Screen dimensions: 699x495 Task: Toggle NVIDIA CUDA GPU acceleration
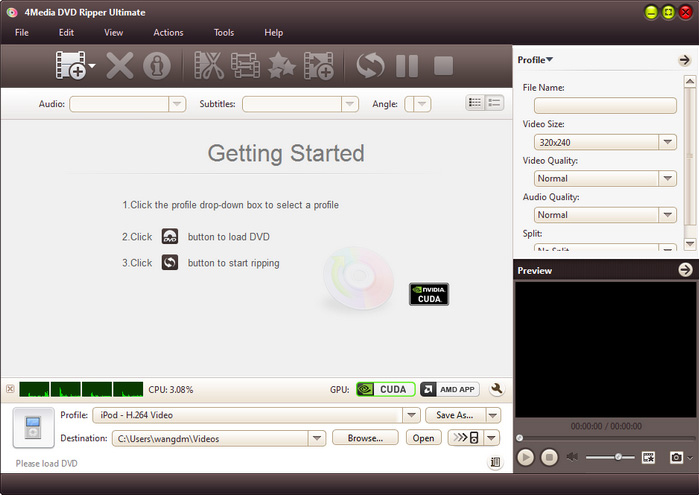385,390
